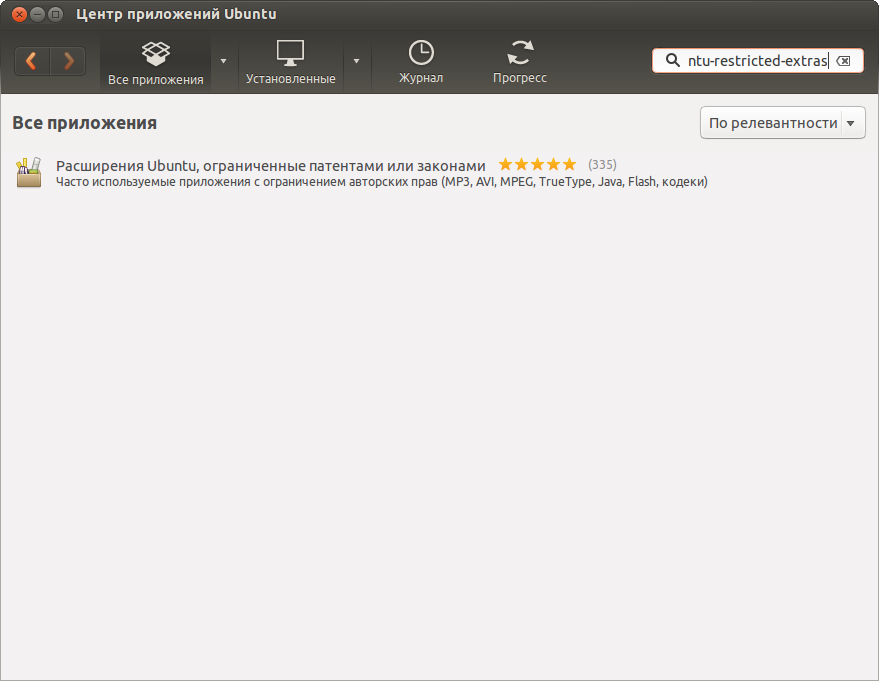Expand the Установленные dropdown arrow

[357, 61]
